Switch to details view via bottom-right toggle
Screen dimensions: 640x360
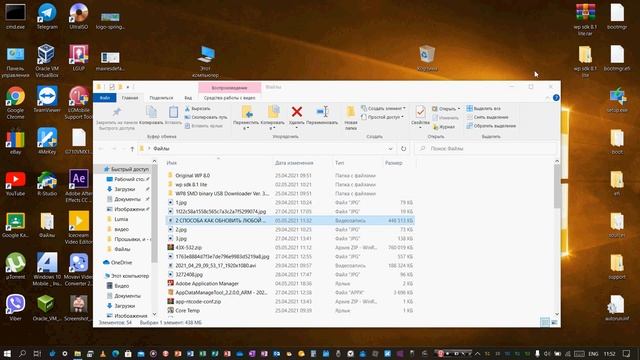(544, 322)
